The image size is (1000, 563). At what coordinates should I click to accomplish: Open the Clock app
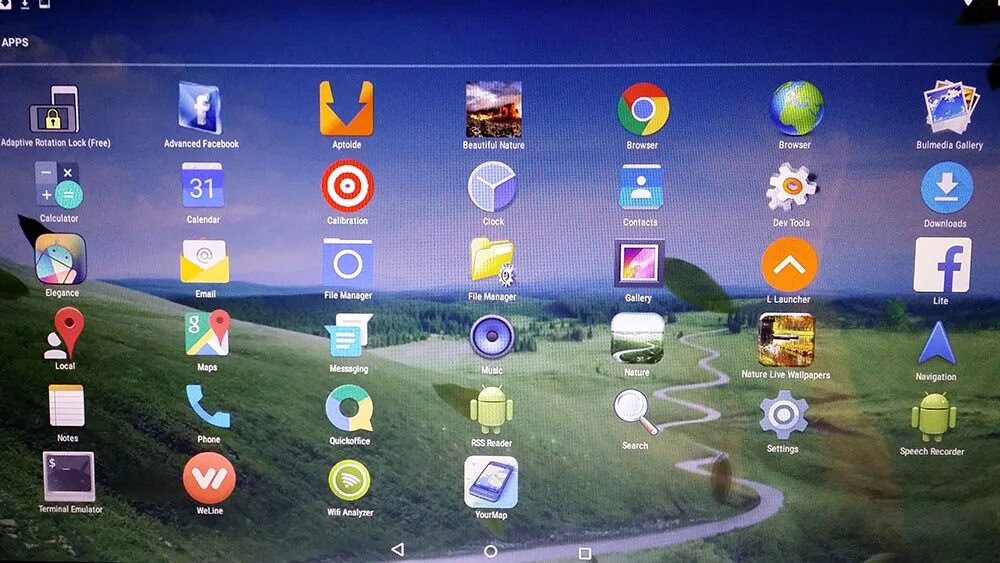click(492, 187)
